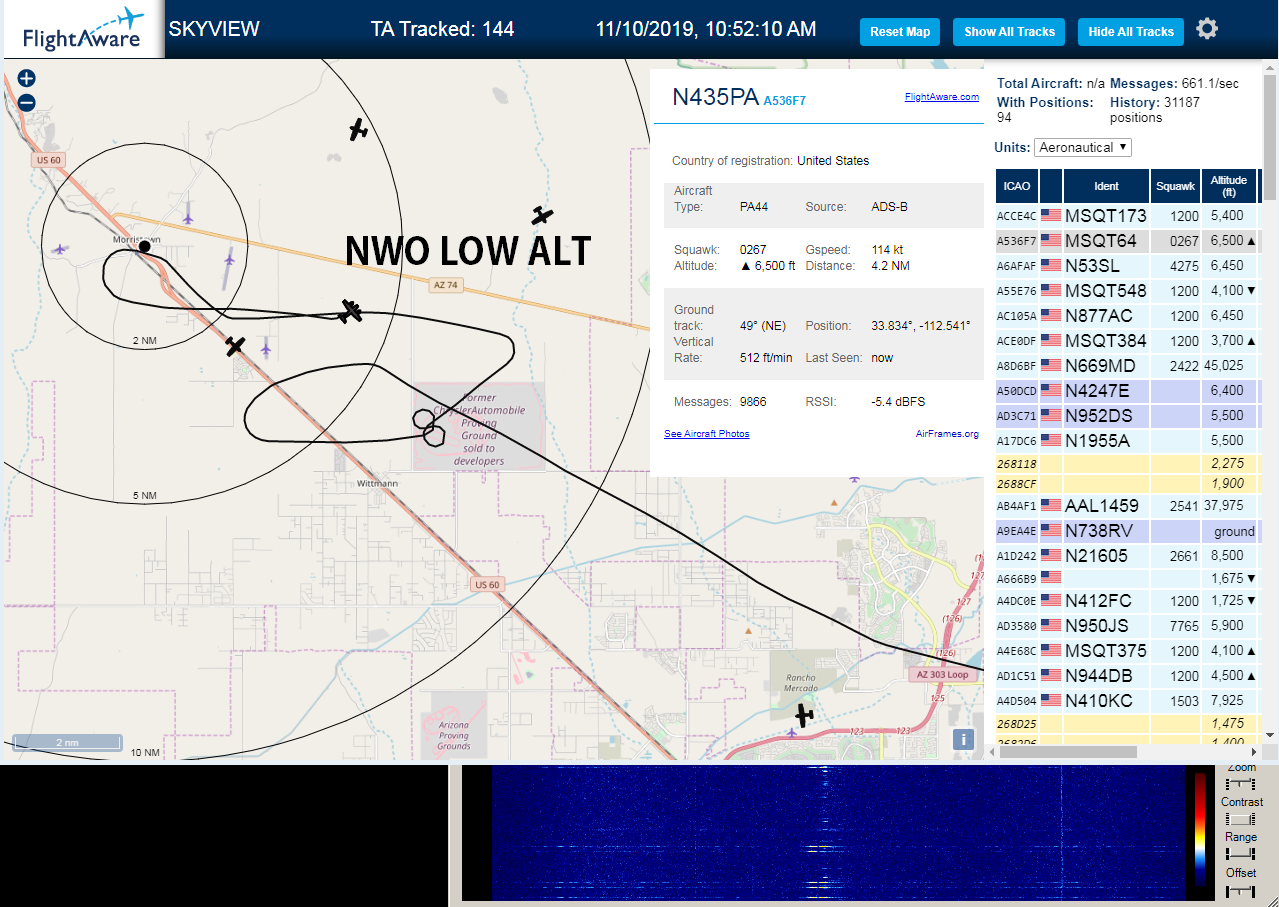Viewport: 1279px width, 907px height.
Task: Select the N21605 row
Action: (1128, 555)
